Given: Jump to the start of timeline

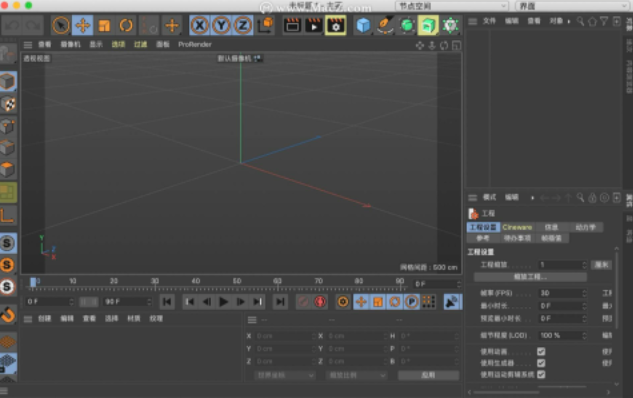Looking at the screenshot, I should pos(167,302).
